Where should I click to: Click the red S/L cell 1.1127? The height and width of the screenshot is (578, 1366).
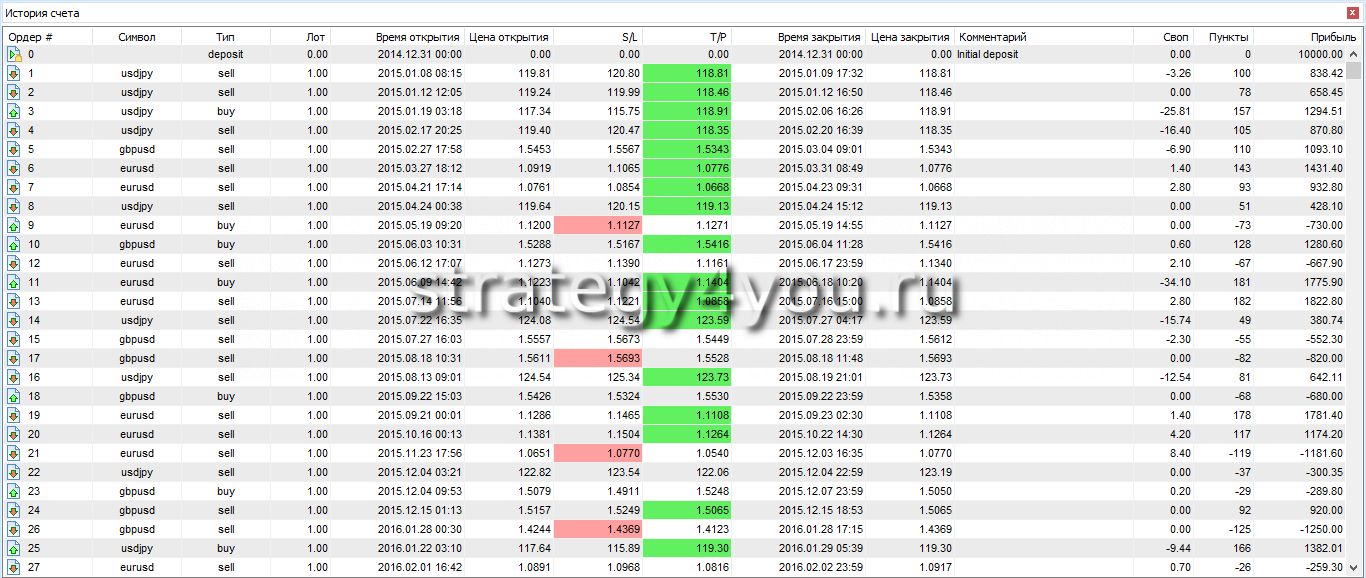point(597,226)
